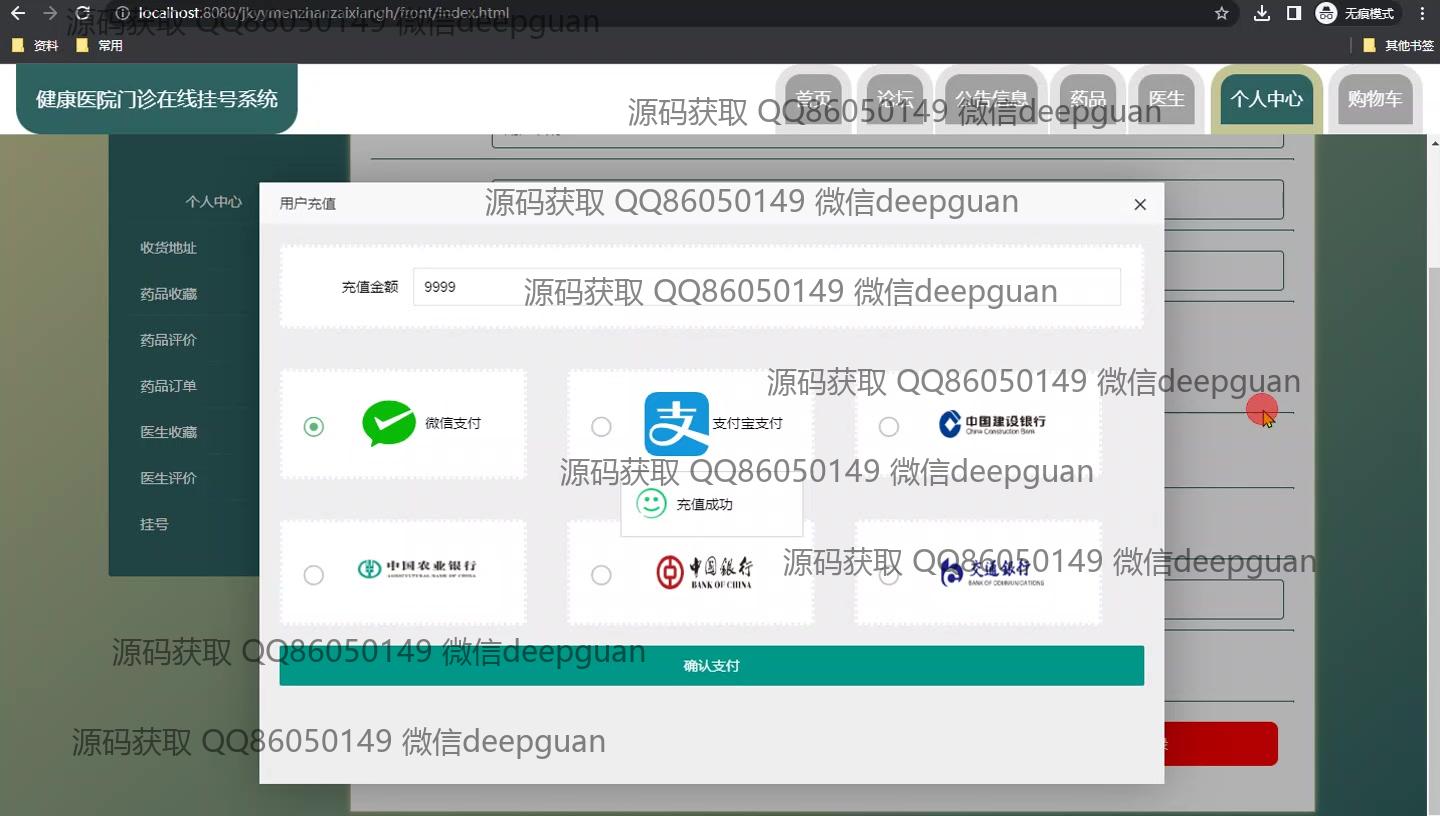Click the WeChat Pay green logo
The image size is (1440, 816).
coord(389,423)
